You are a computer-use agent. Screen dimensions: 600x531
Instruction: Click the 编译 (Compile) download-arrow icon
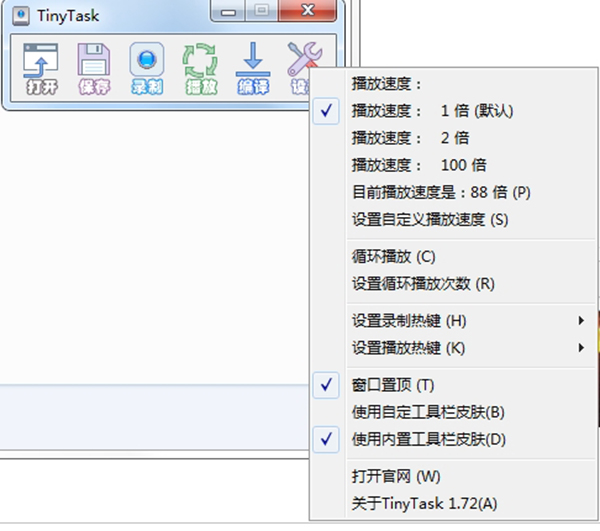tap(252, 68)
